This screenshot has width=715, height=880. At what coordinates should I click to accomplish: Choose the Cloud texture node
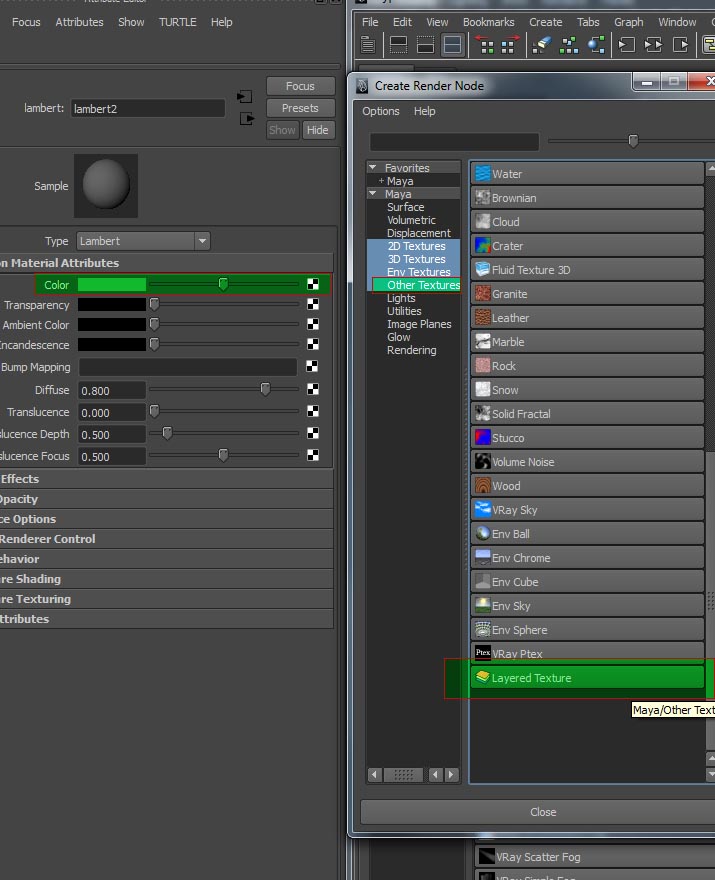[x=587, y=222]
